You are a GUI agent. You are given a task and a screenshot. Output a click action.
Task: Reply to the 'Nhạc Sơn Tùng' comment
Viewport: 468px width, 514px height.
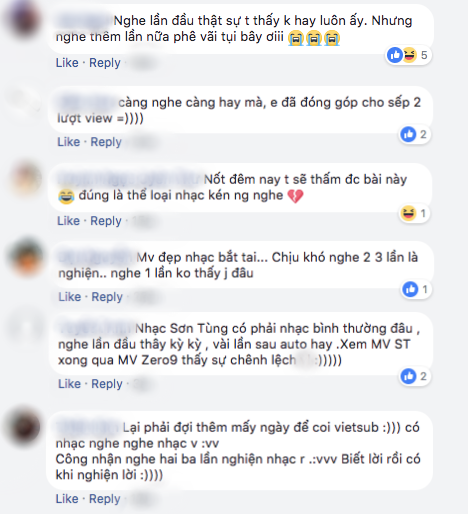(107, 384)
